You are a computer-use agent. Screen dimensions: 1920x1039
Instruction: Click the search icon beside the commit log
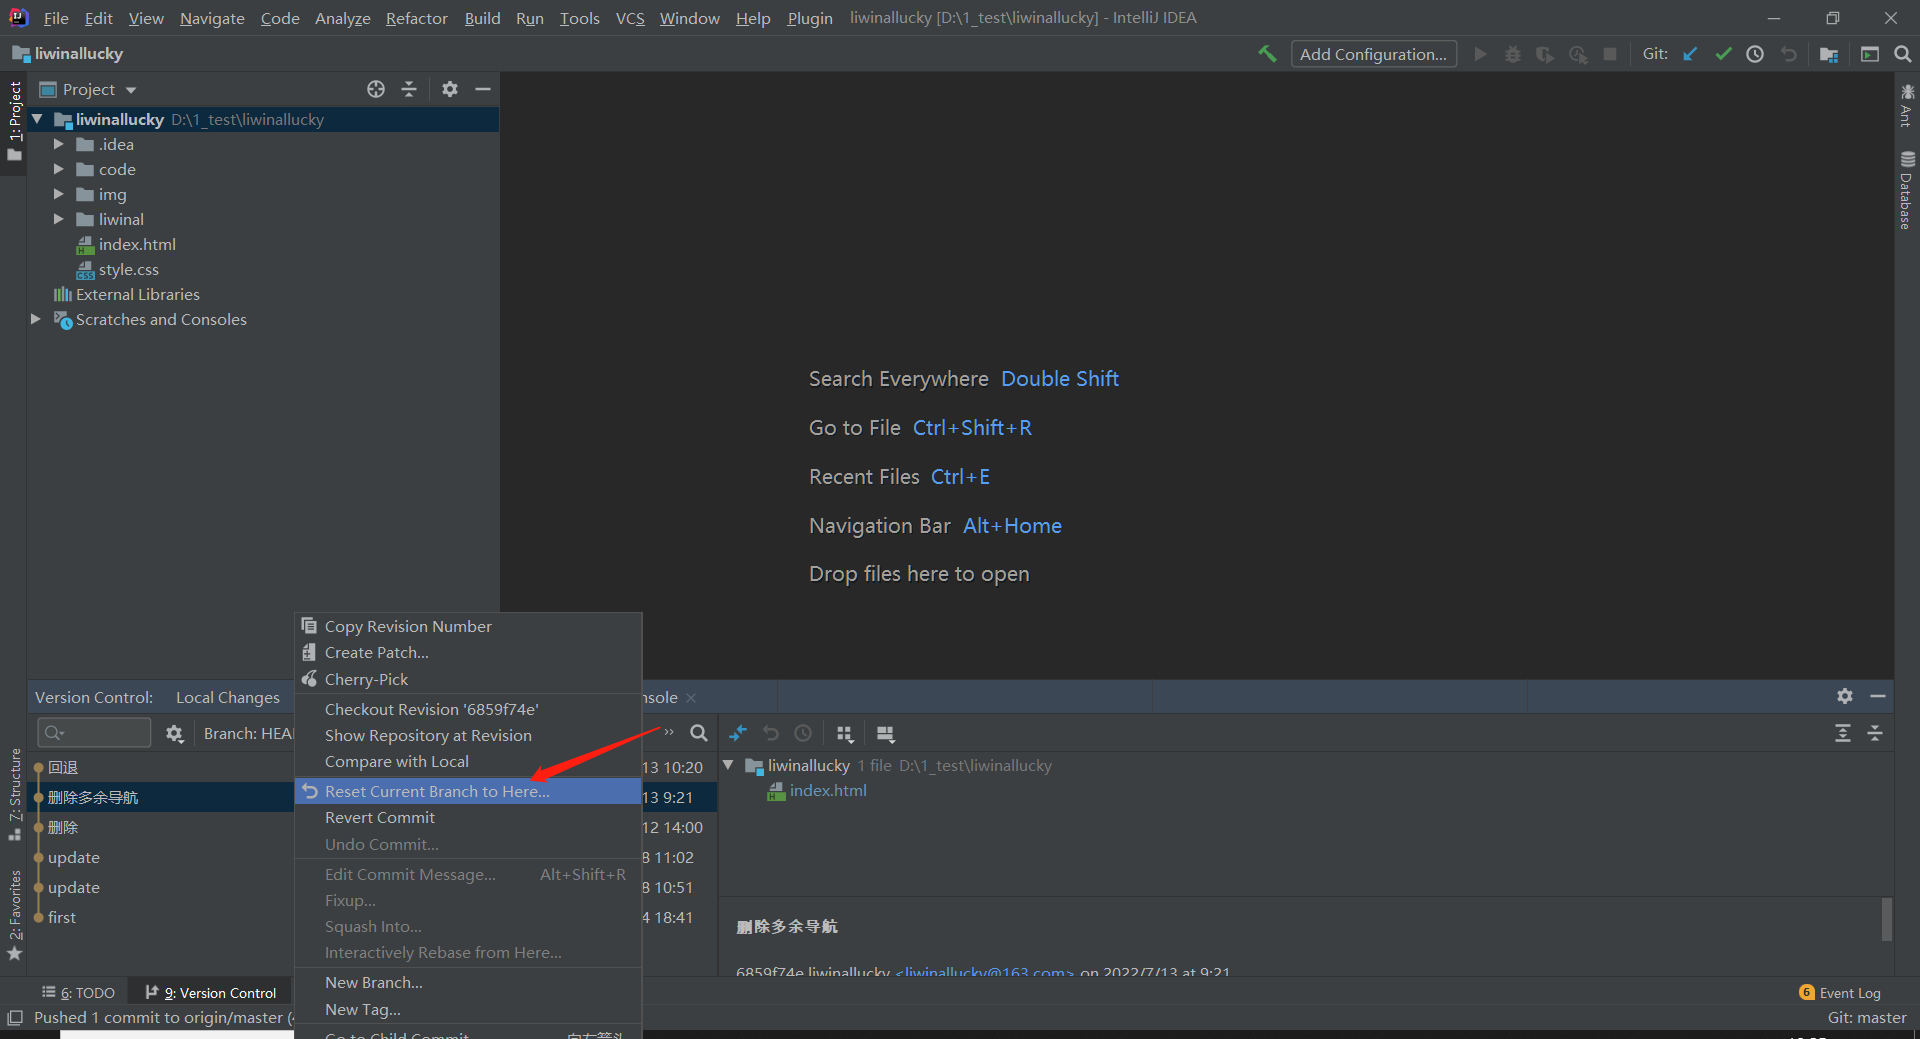699,733
